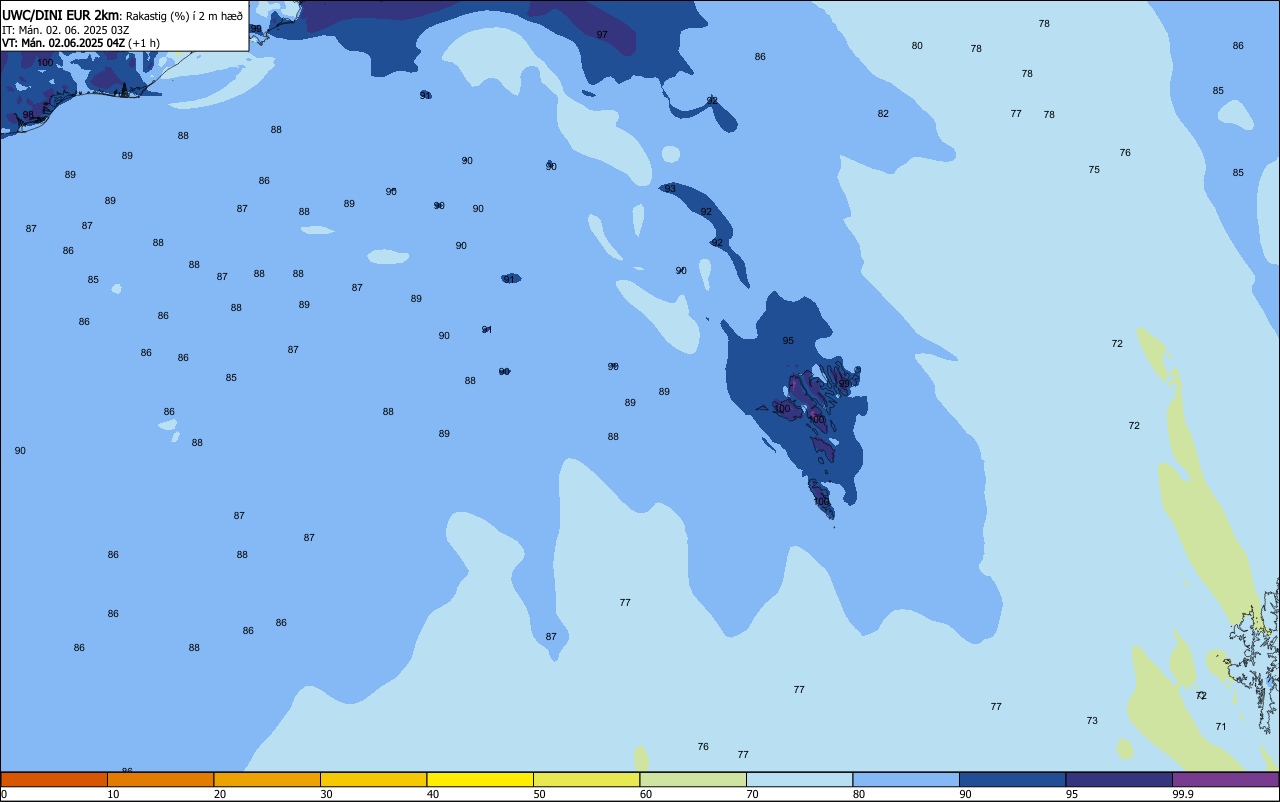Click the "99.9" tick label on the legend

[x=1183, y=794]
